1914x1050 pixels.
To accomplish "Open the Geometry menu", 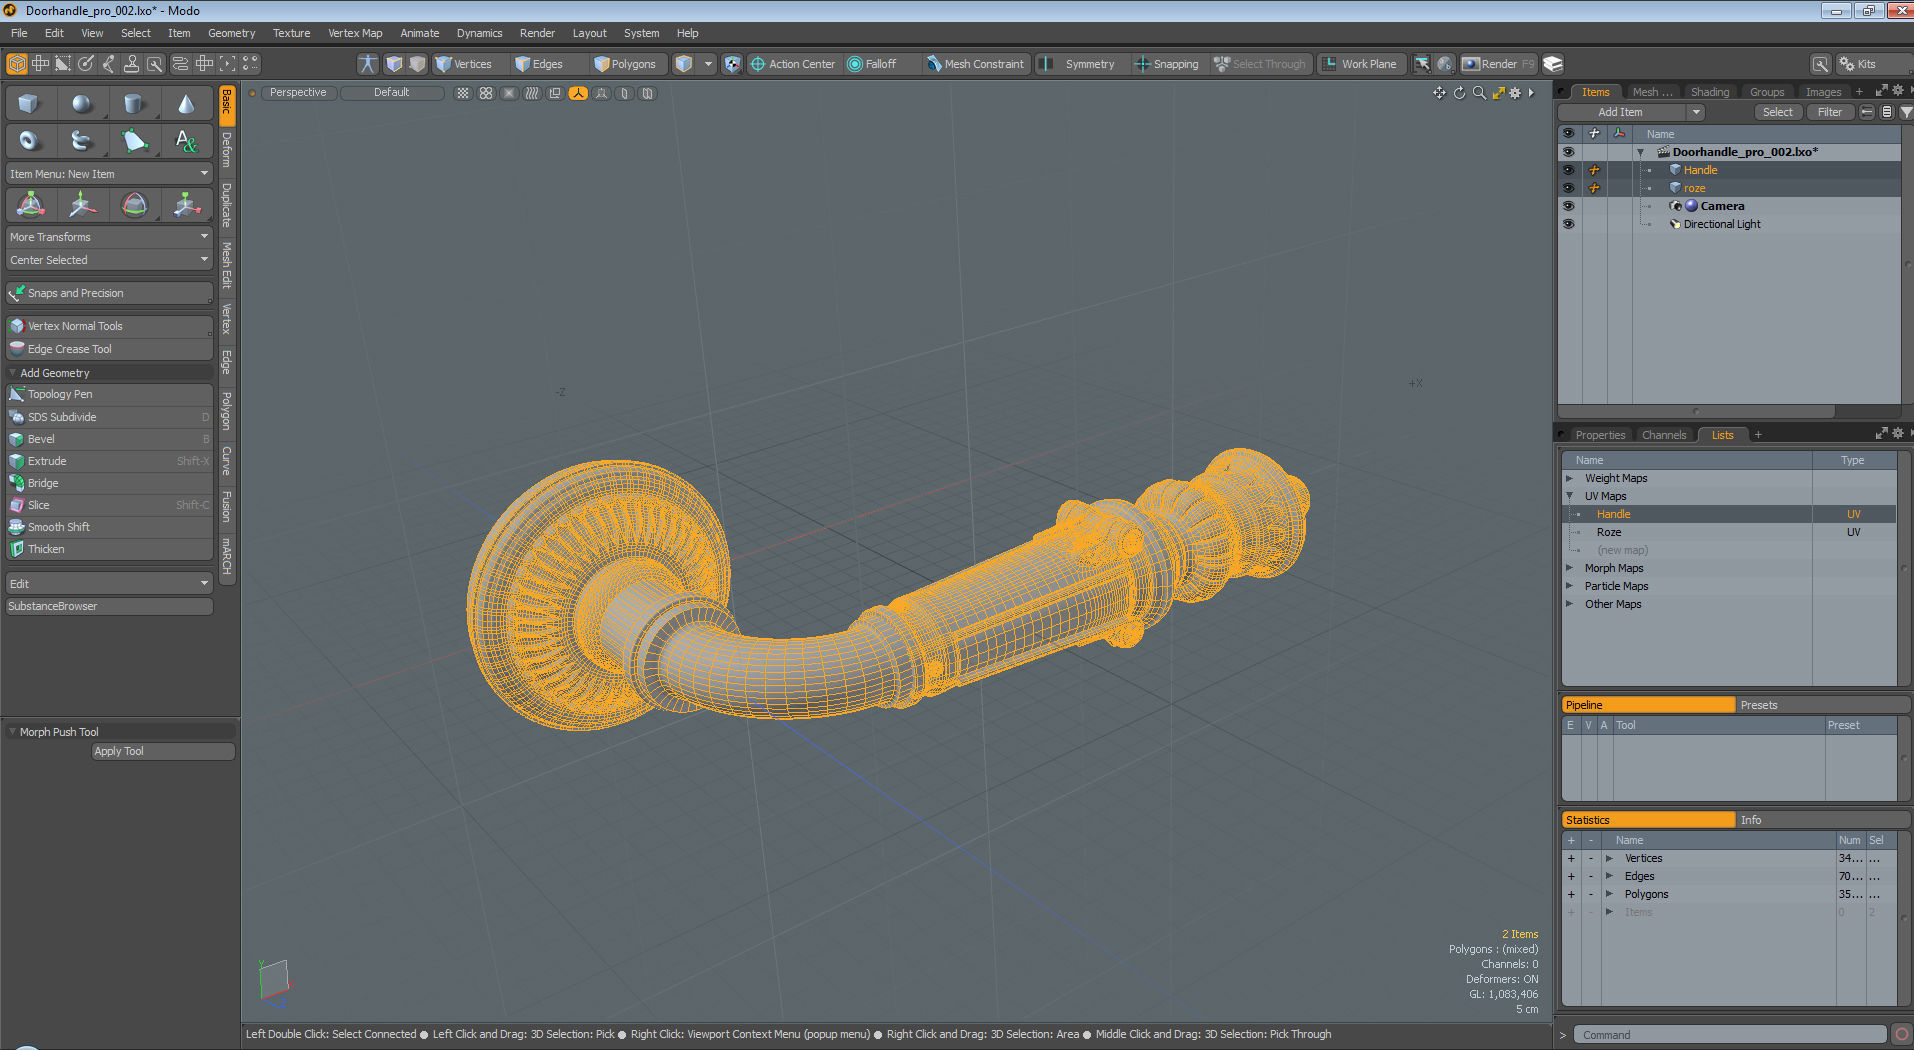I will (x=231, y=33).
